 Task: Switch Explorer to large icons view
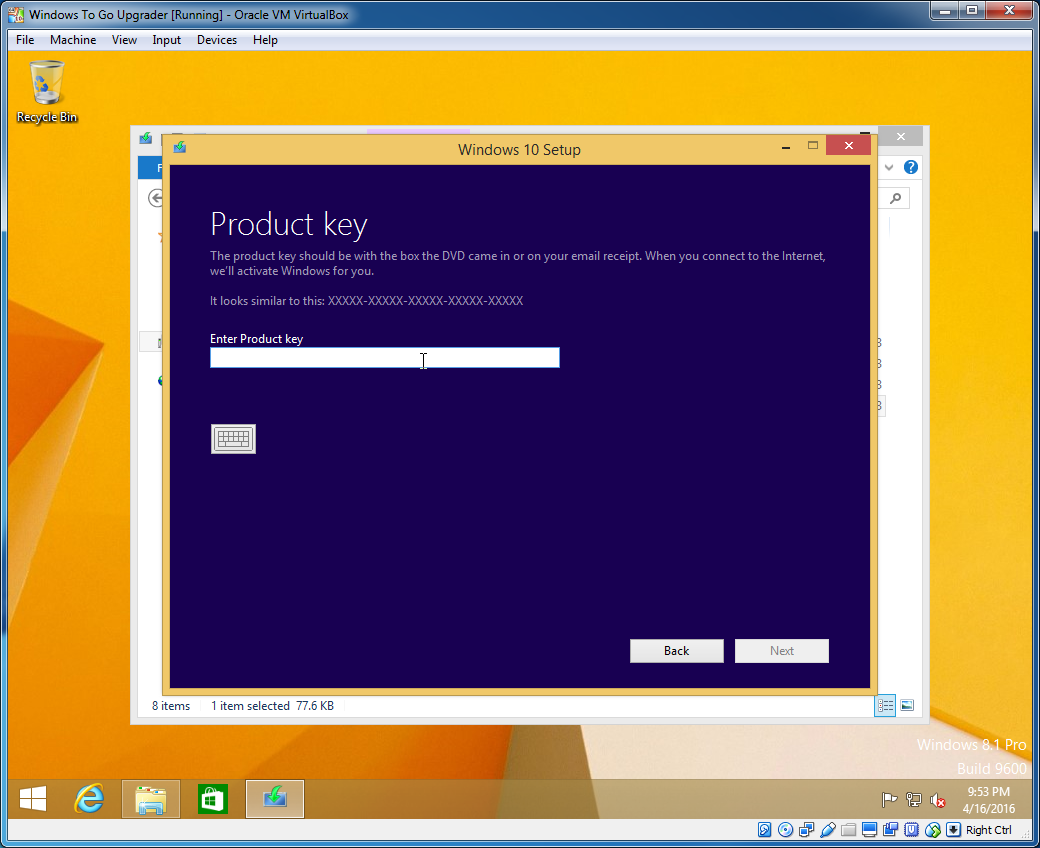tap(907, 705)
